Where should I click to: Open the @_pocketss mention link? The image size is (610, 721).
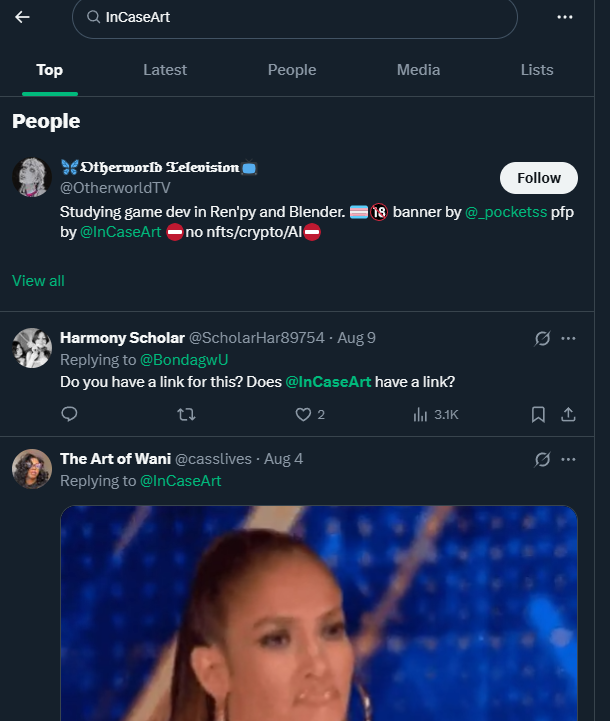click(506, 212)
